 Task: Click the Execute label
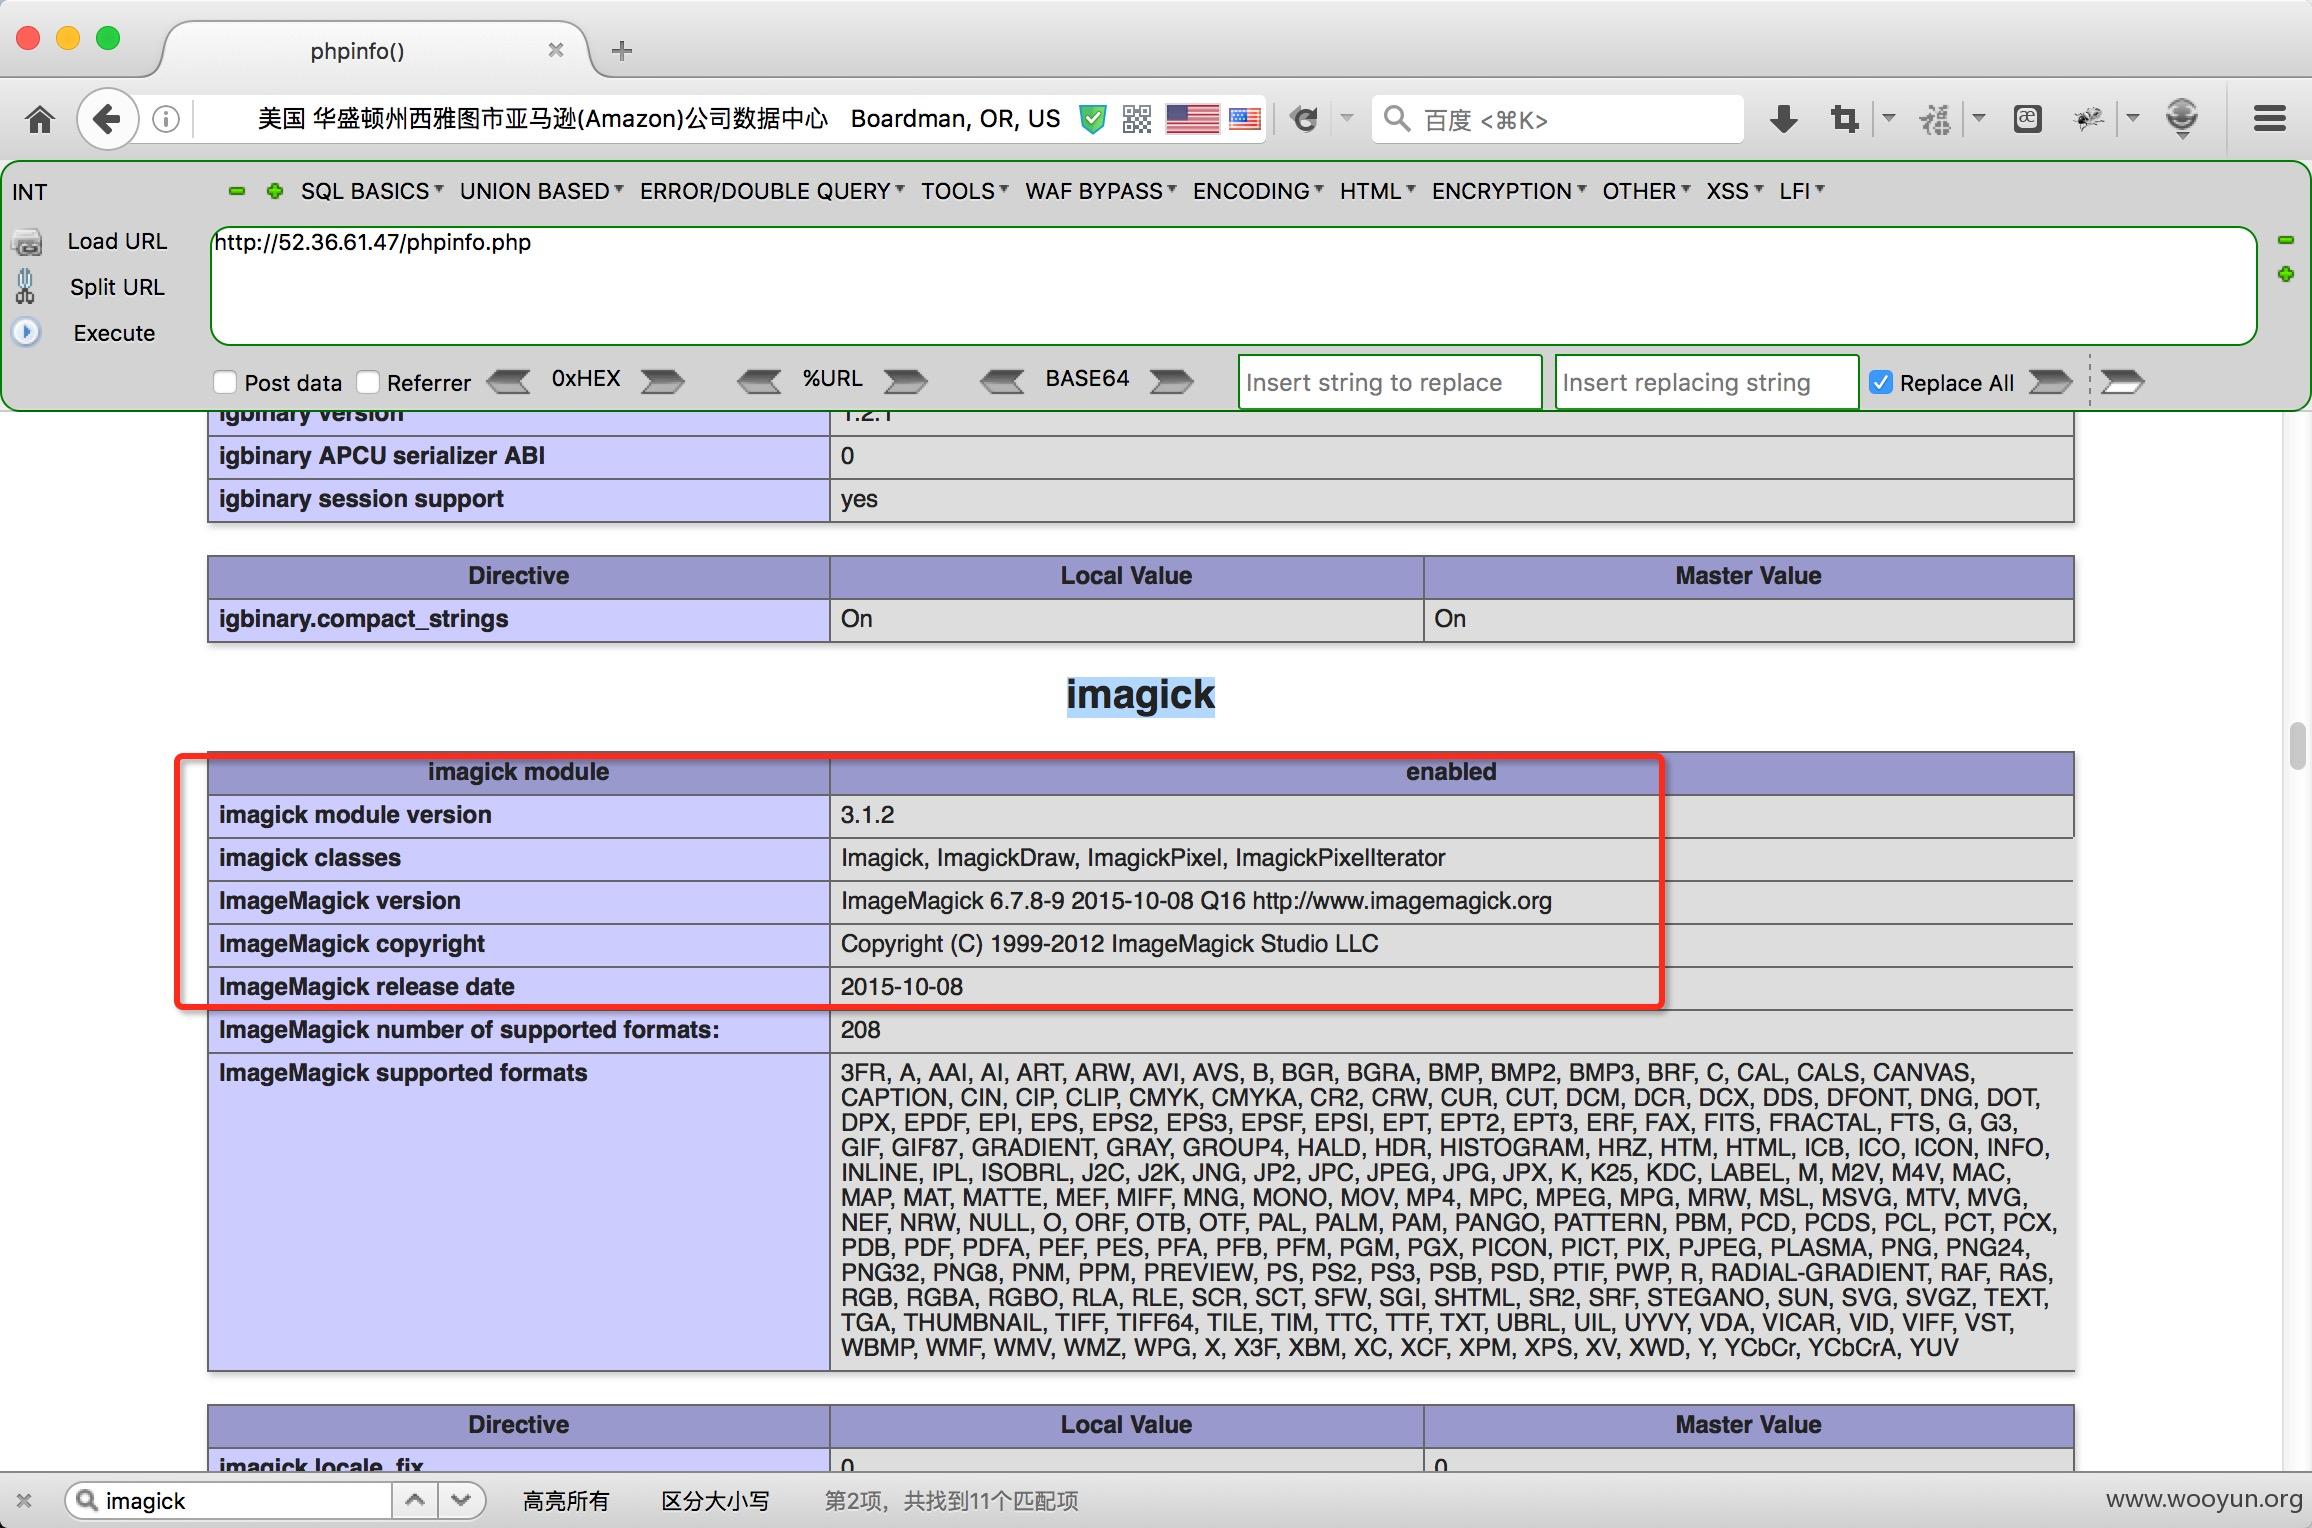[x=114, y=333]
